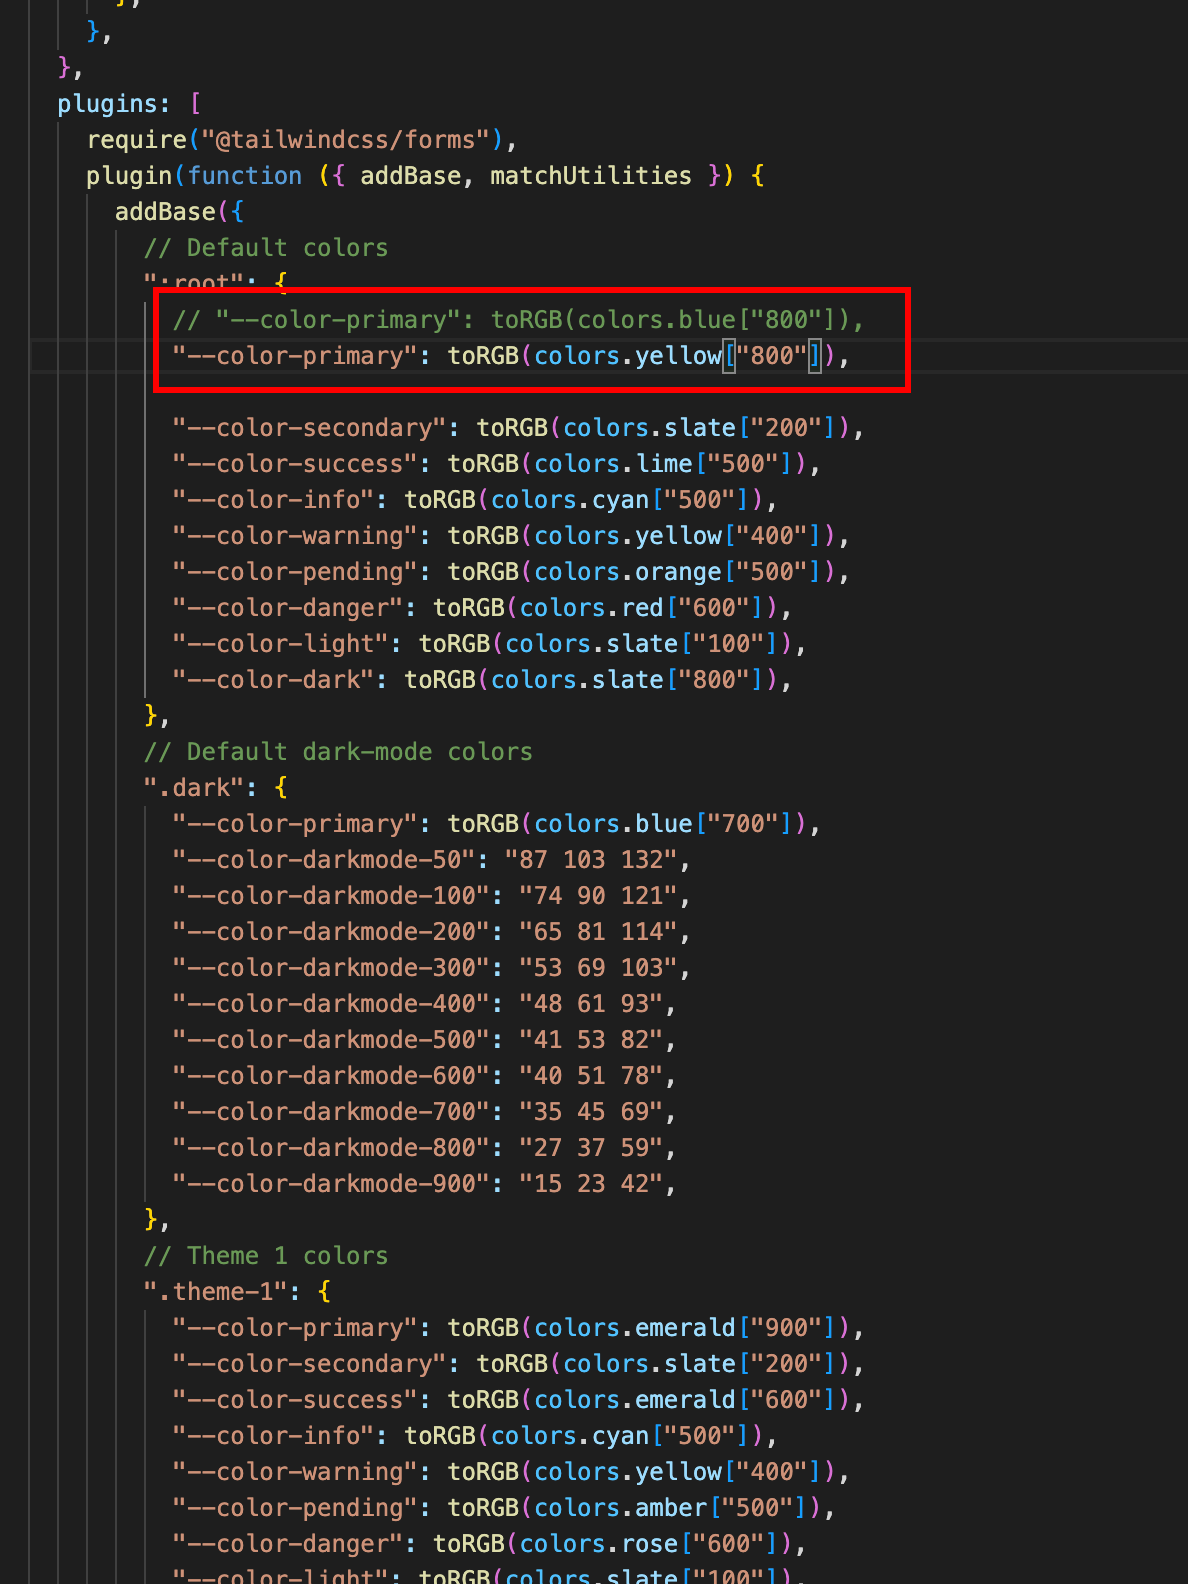The image size is (1188, 1584).
Task: Click the "--color-secondary" key with slate 200
Action: 308,428
